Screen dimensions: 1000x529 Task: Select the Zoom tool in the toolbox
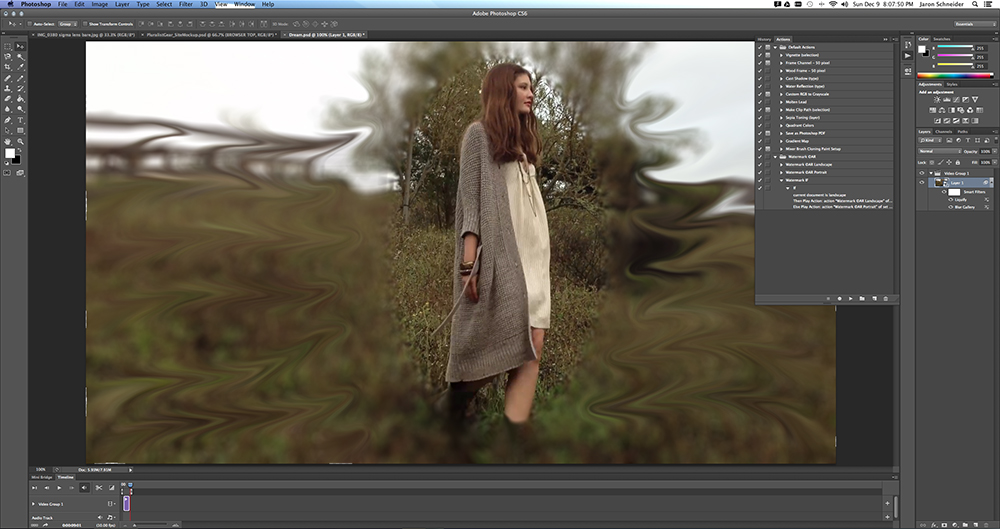(x=20, y=141)
